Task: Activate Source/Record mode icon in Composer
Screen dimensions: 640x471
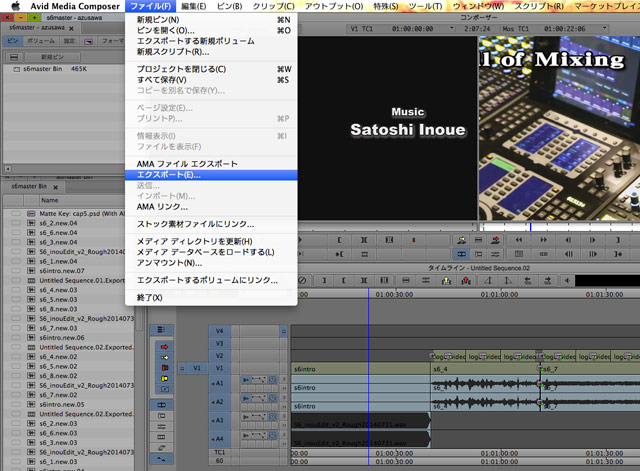Action: [x=461, y=254]
